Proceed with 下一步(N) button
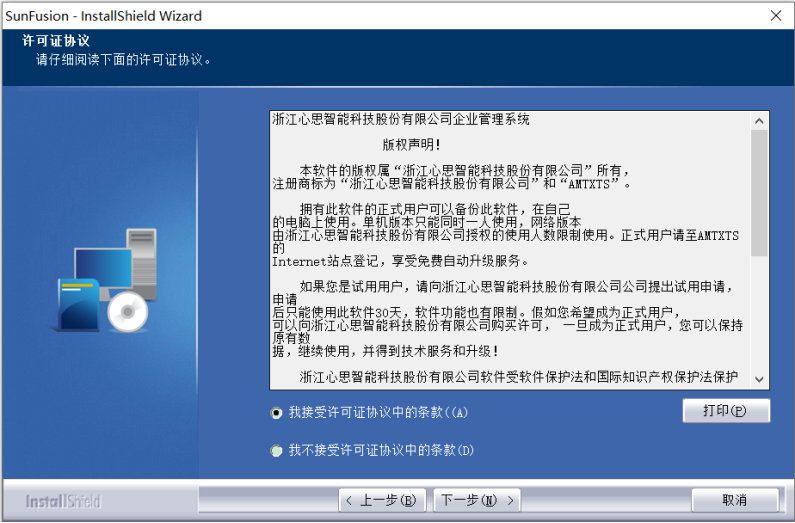The image size is (795, 523). [477, 501]
